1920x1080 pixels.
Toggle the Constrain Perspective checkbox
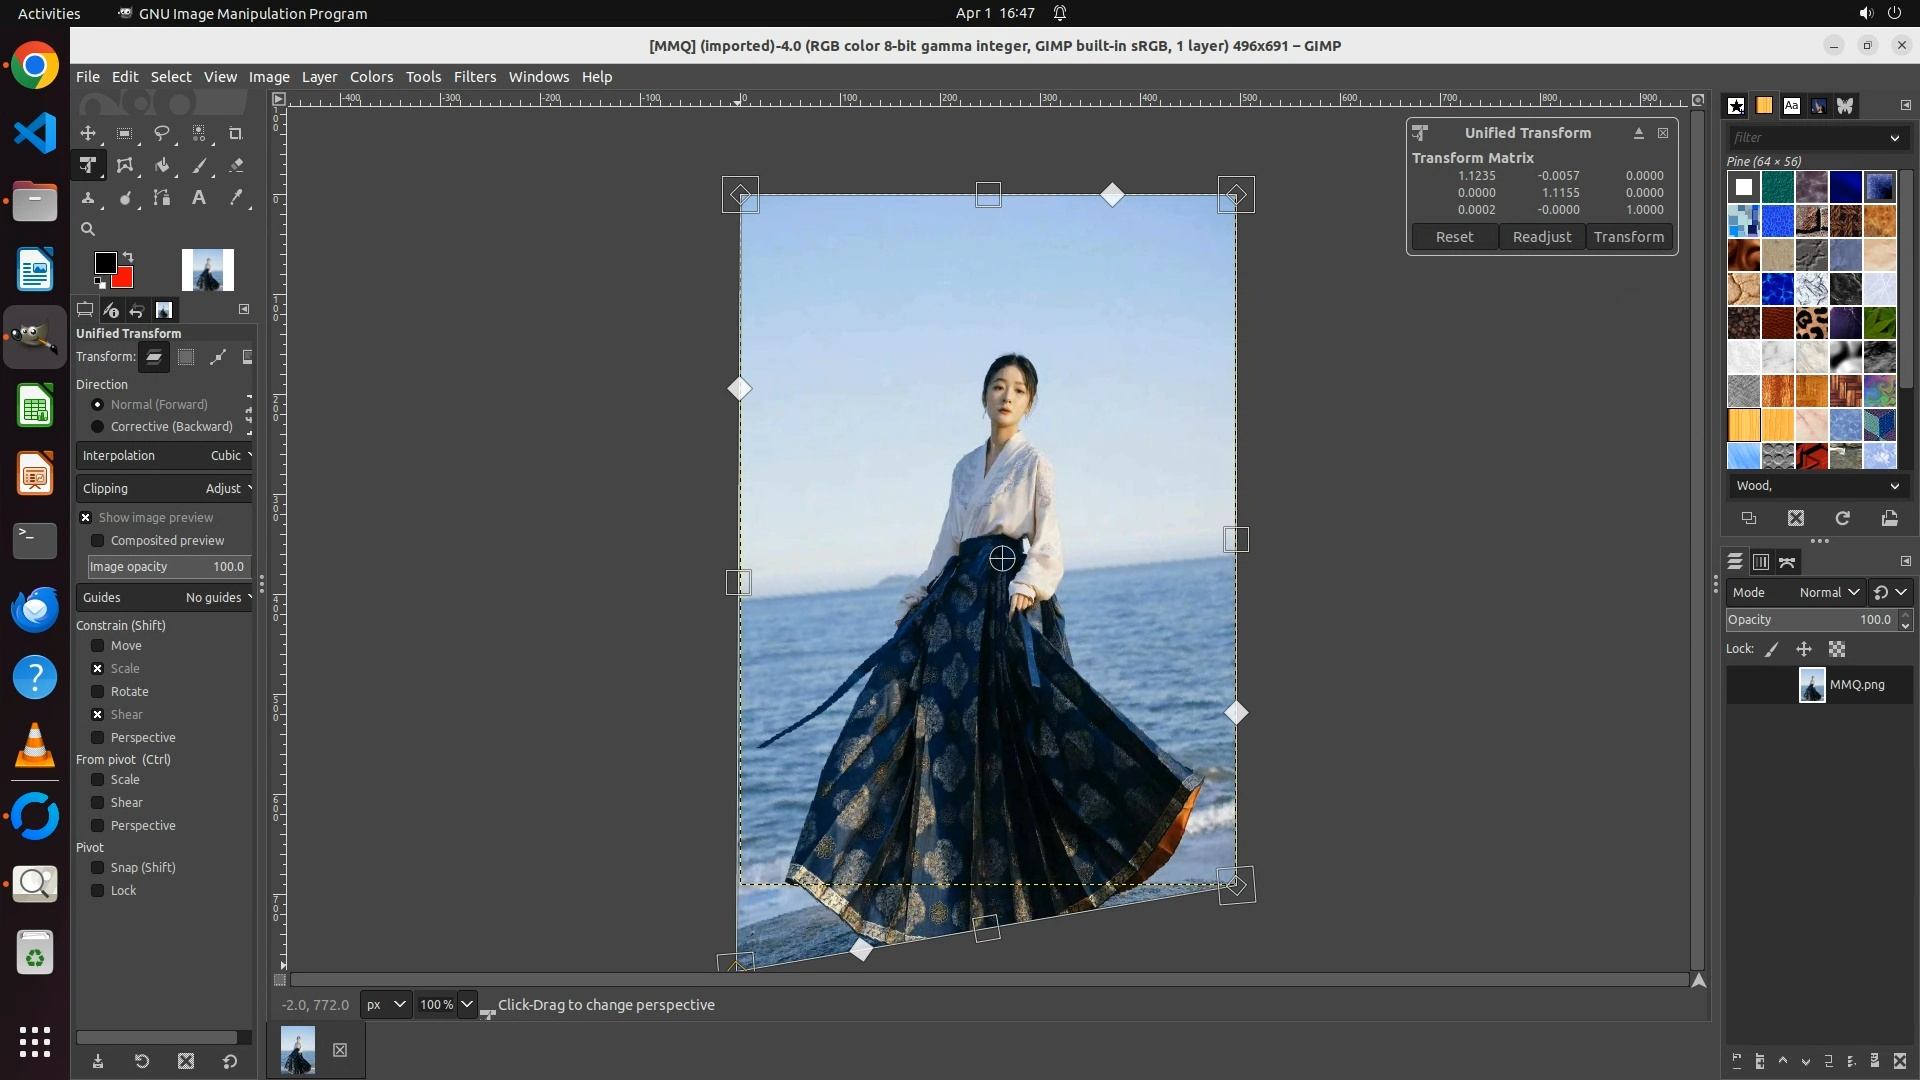tap(98, 738)
